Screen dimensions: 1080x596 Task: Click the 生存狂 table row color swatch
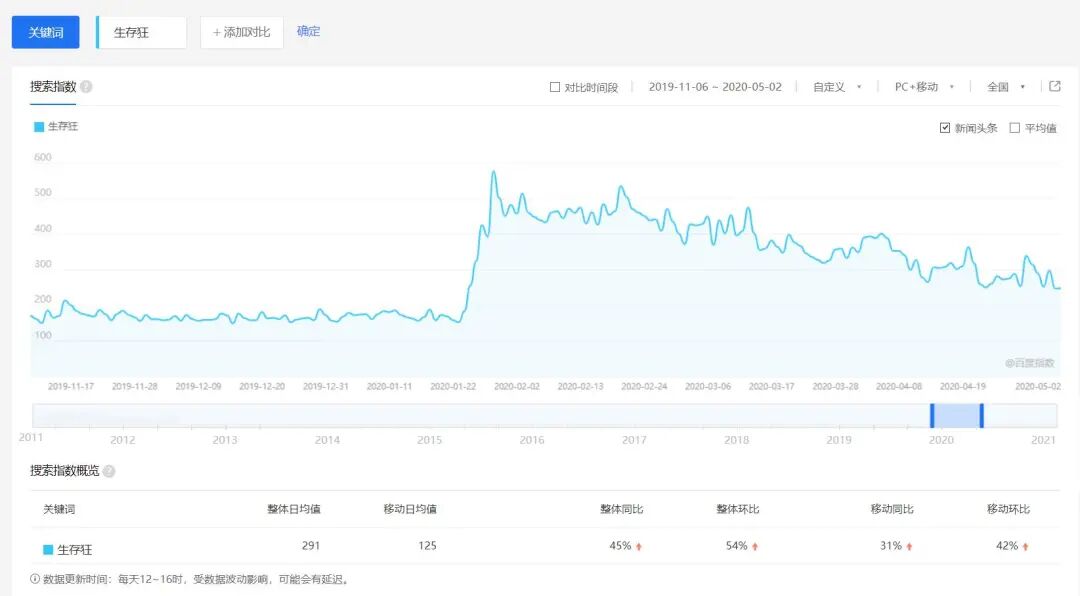(x=48, y=550)
